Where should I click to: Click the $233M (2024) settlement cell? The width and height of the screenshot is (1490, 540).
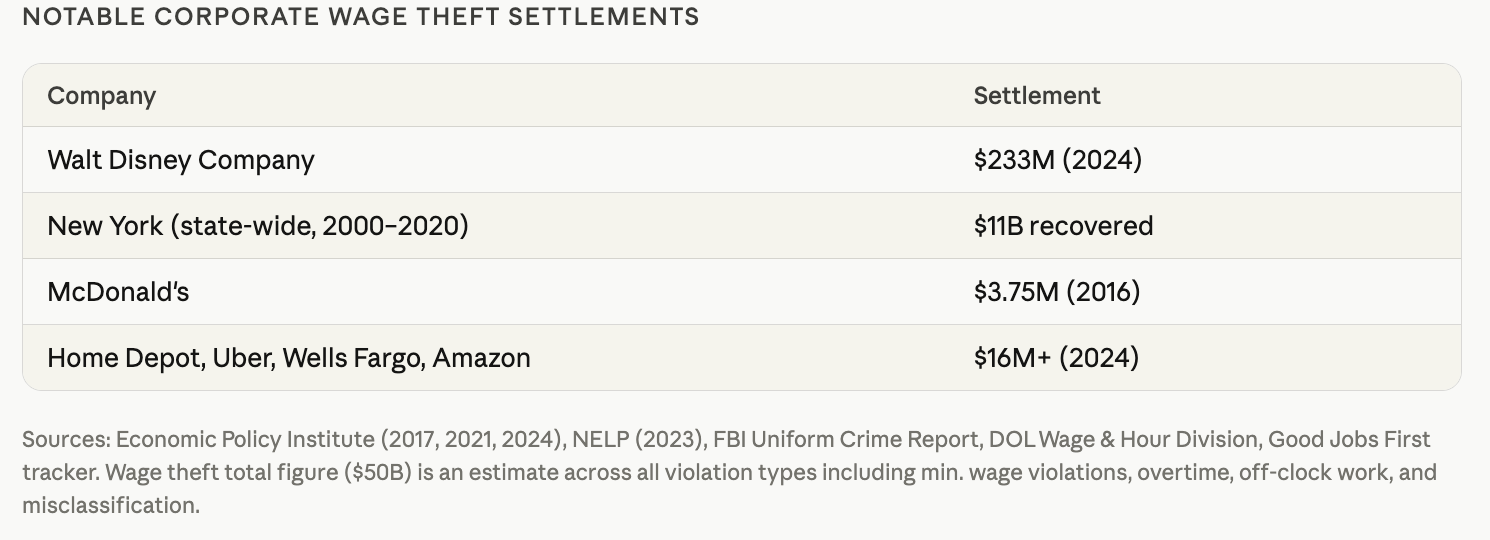(x=1057, y=160)
